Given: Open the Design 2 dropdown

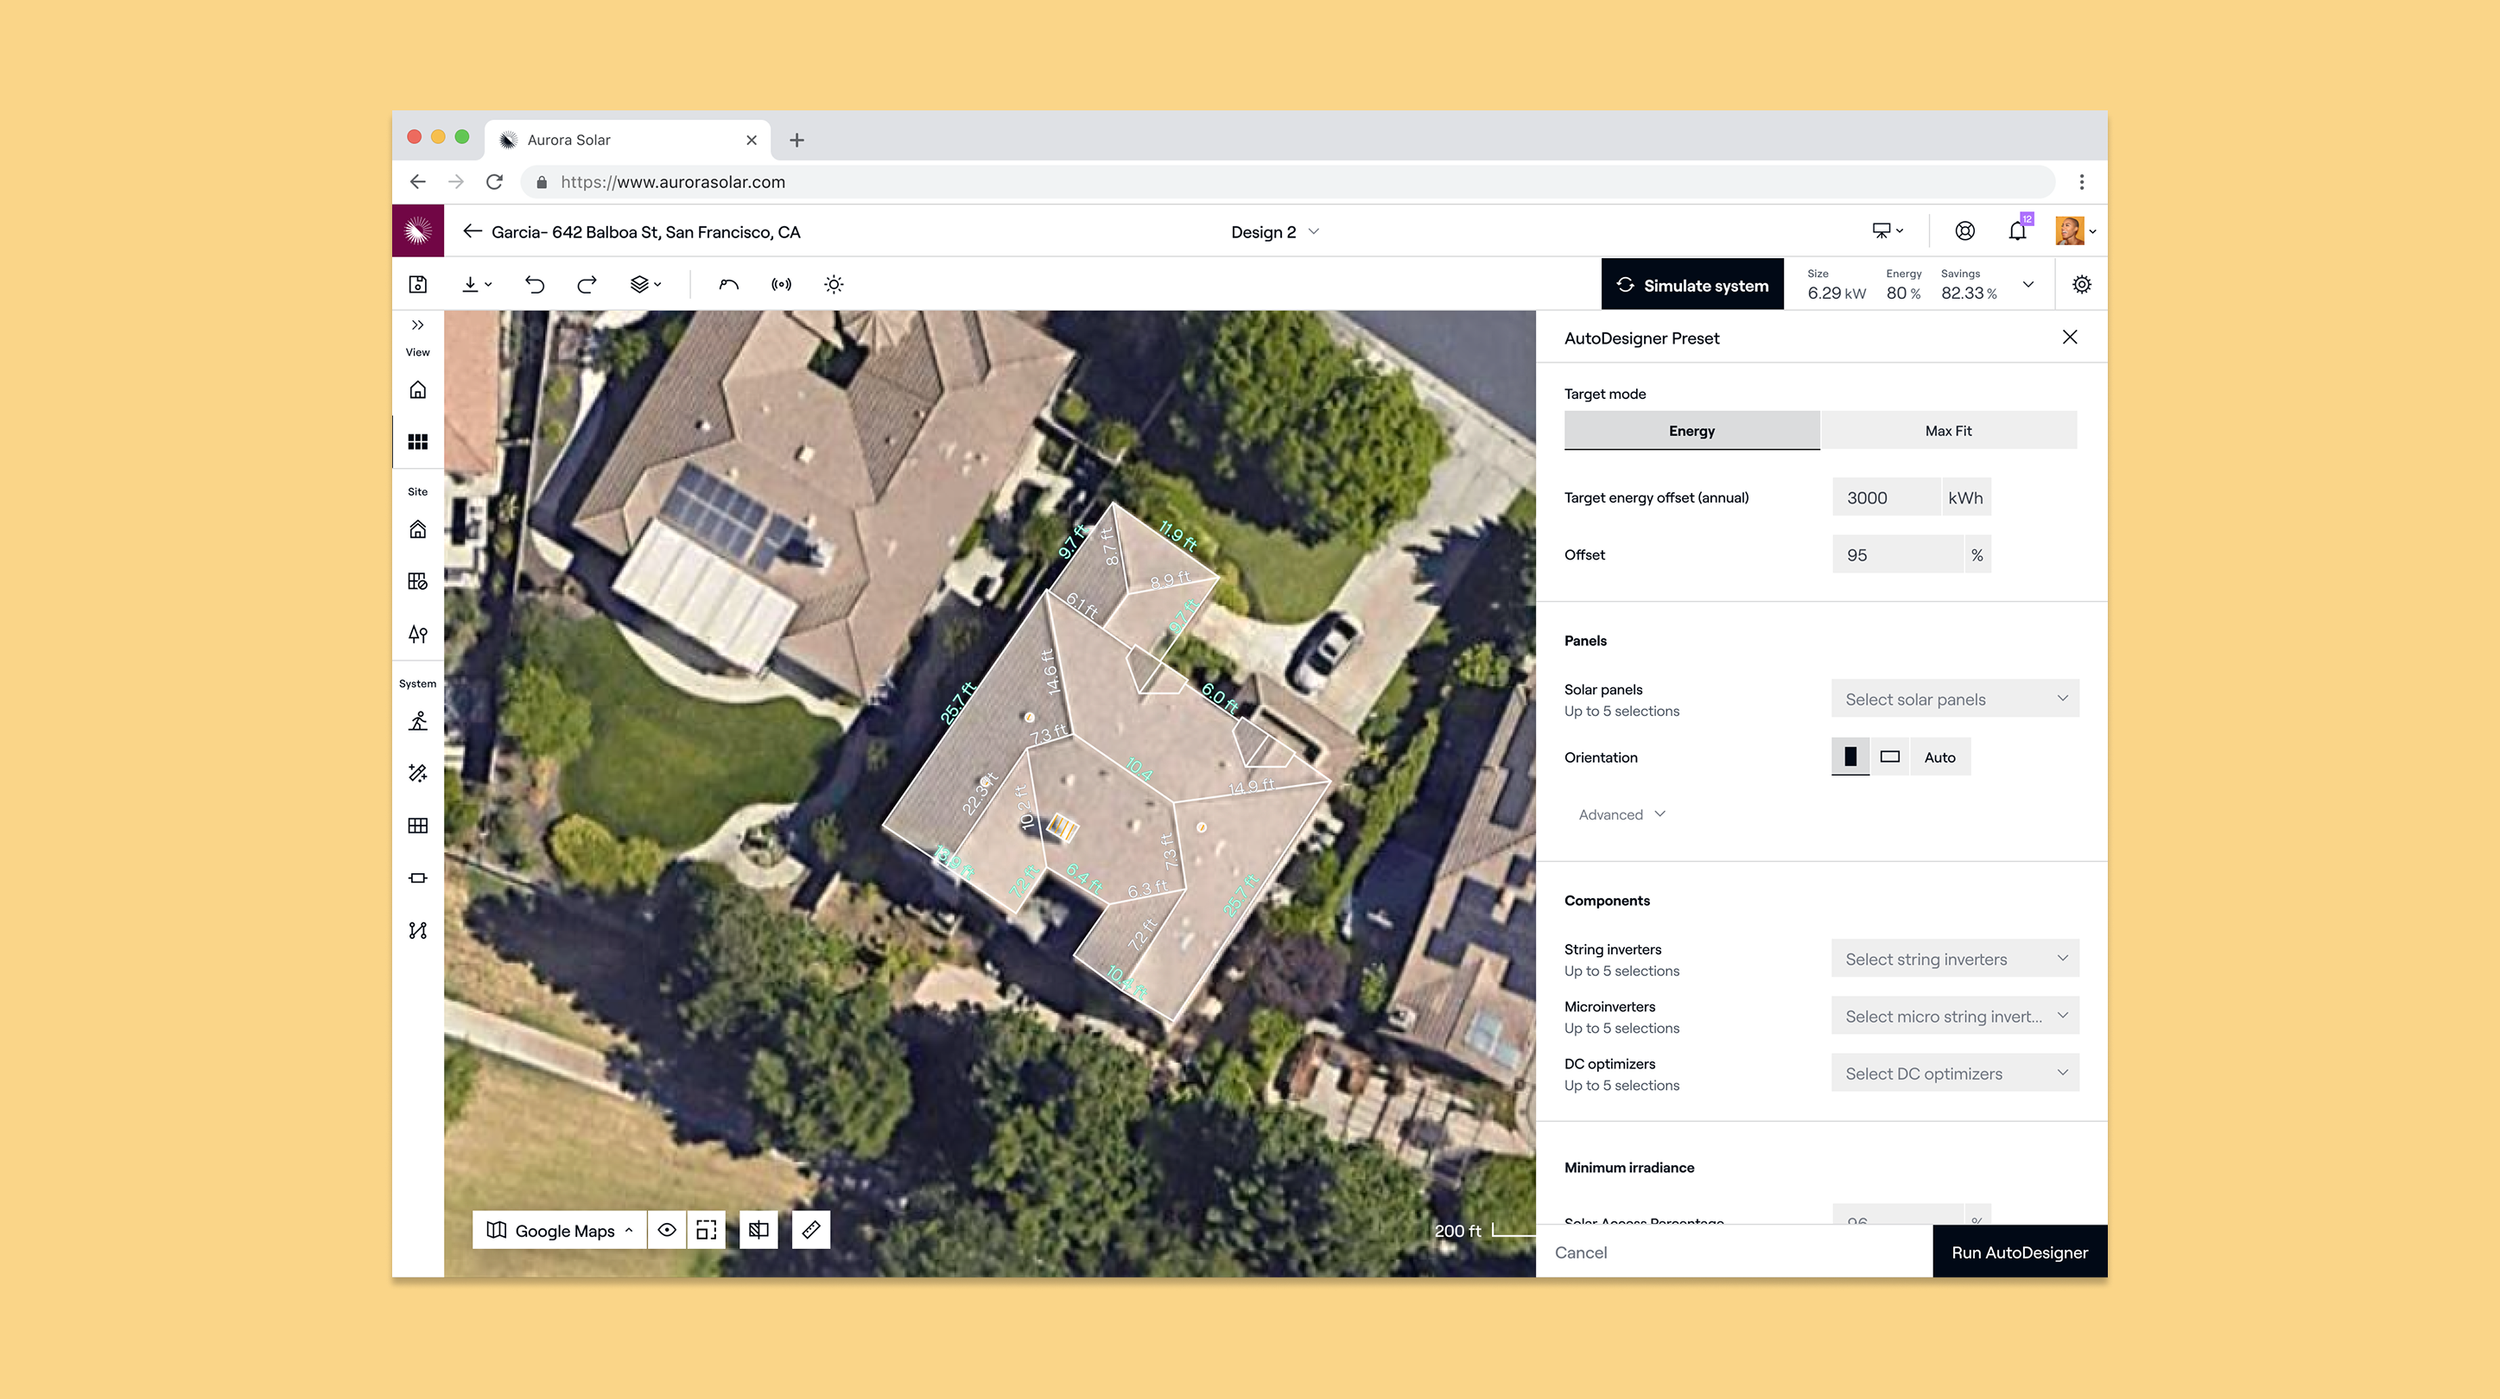Looking at the screenshot, I should tap(1275, 232).
